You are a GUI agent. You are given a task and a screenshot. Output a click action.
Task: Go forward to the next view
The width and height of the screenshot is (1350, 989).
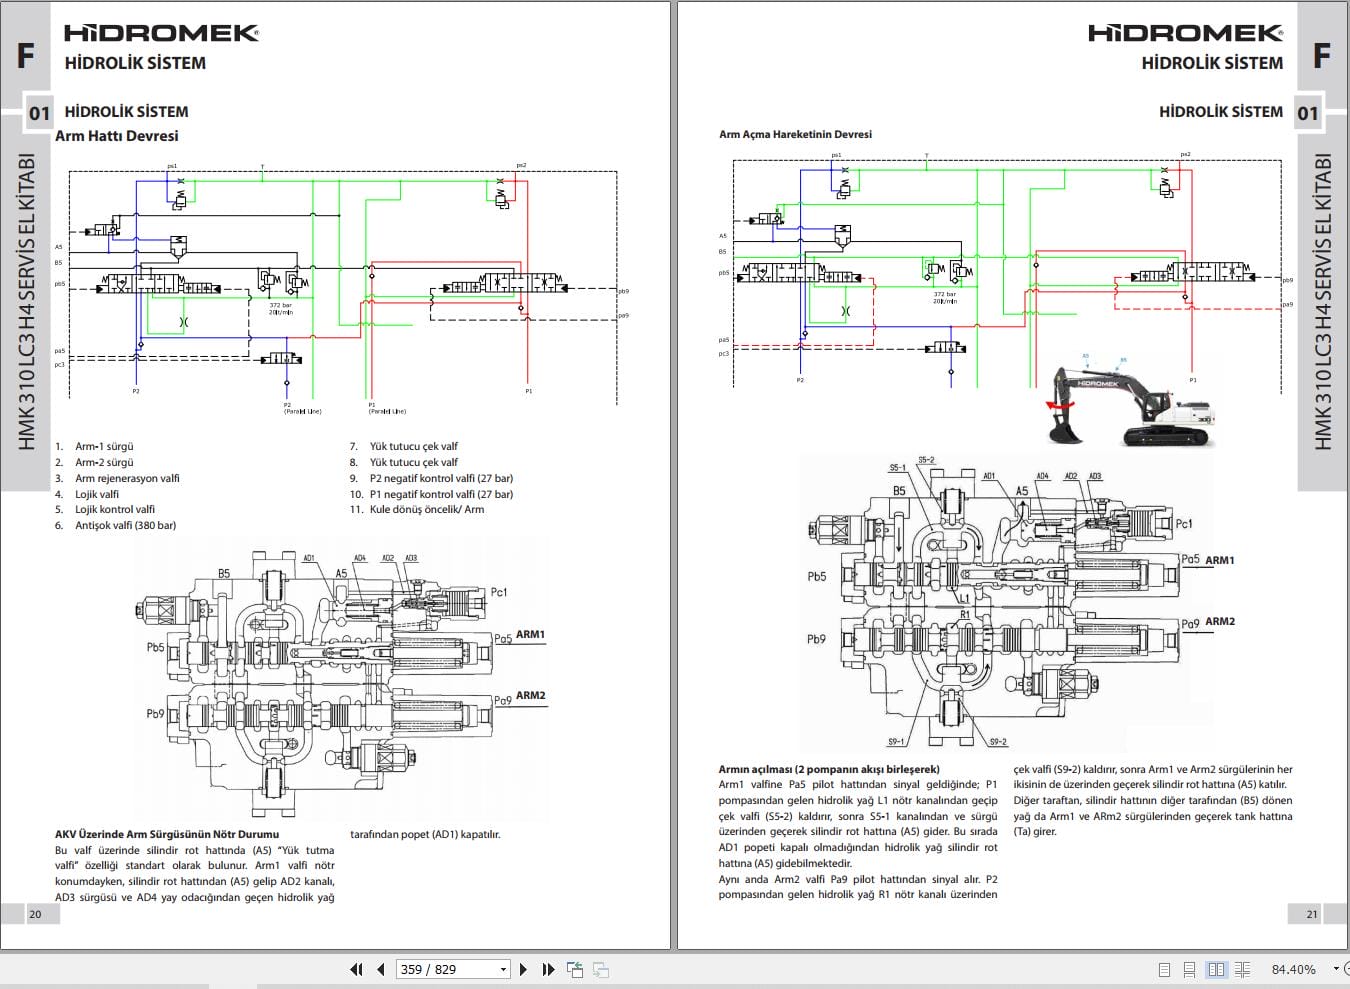coord(600,969)
